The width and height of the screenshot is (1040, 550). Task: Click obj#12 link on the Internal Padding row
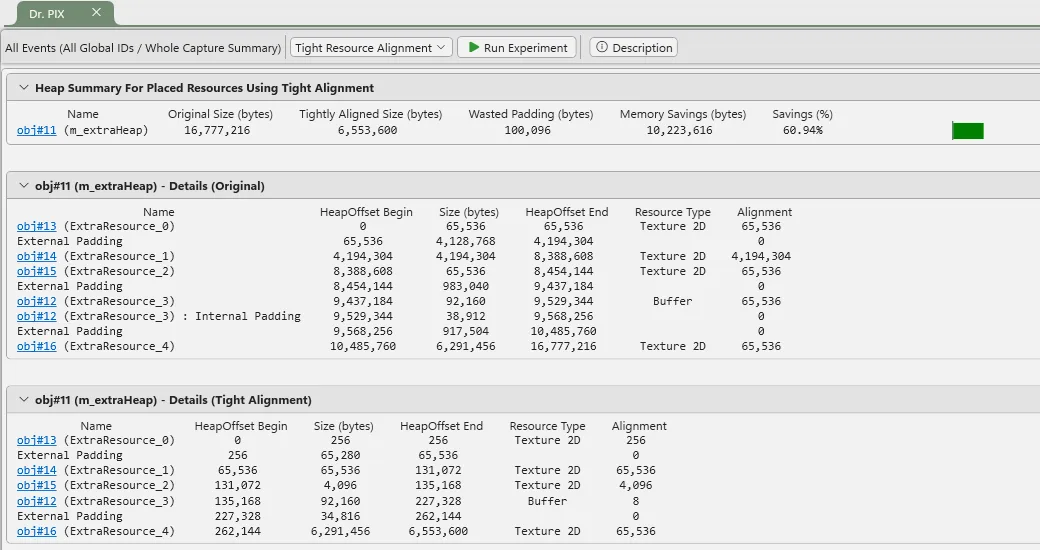[x=37, y=316]
